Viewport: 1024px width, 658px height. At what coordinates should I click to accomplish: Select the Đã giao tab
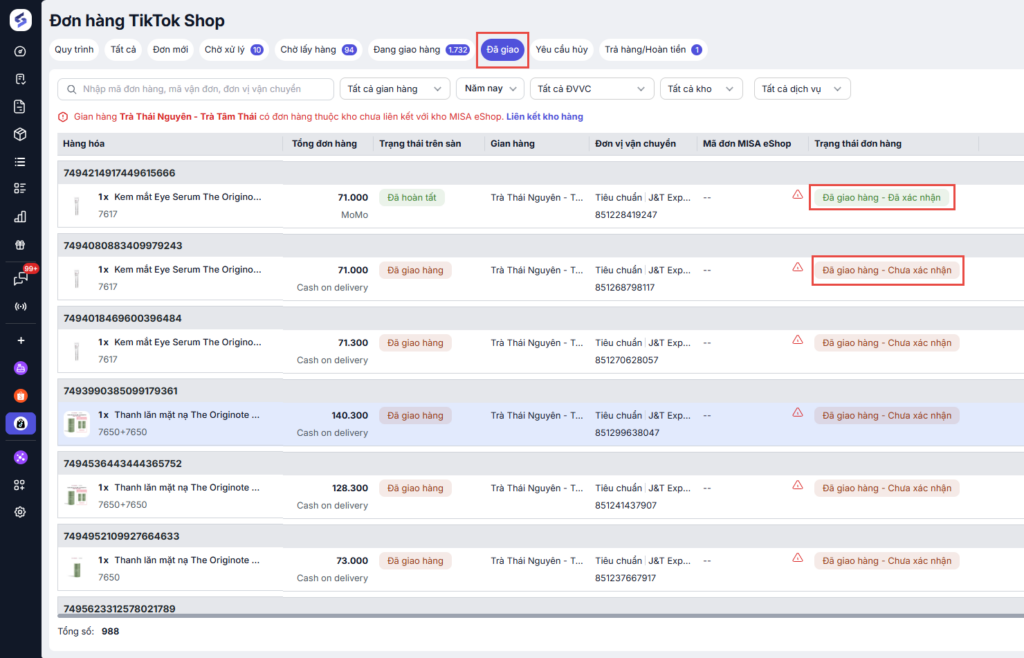pos(502,50)
